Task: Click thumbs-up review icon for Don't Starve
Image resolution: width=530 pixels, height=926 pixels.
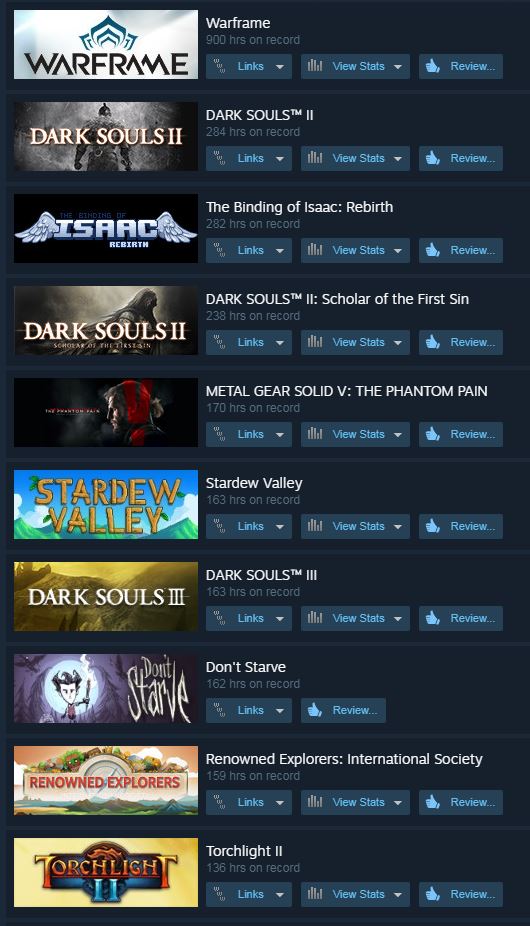Action: click(315, 710)
